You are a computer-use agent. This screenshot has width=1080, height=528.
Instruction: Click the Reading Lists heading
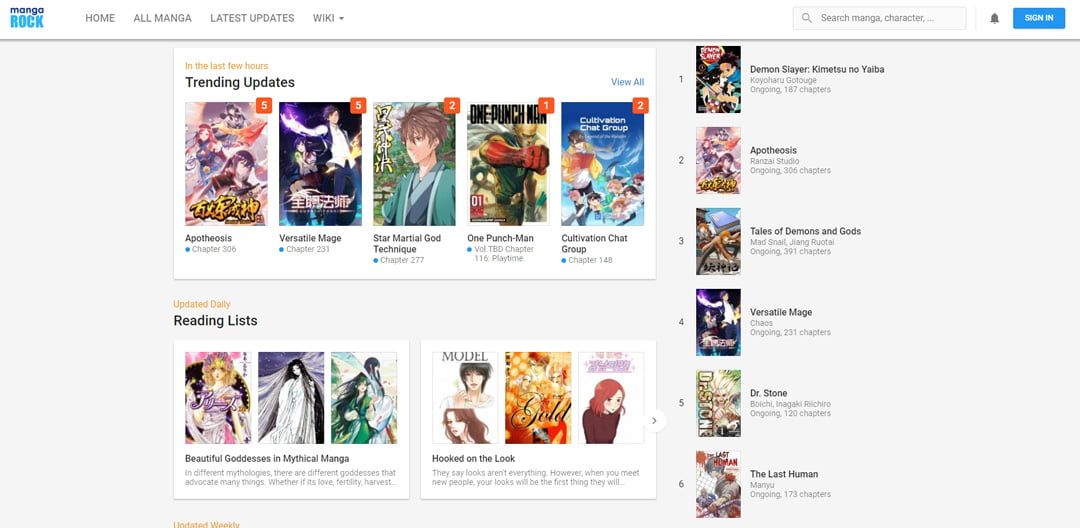point(216,321)
